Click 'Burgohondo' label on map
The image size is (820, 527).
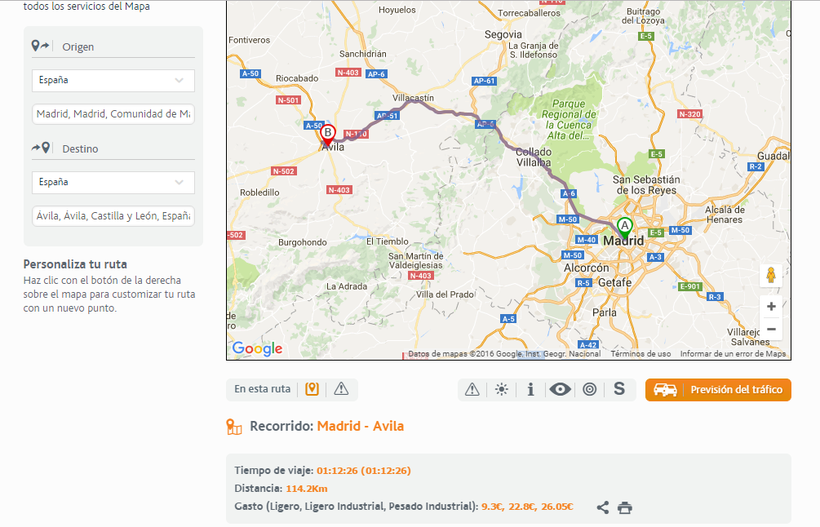click(x=302, y=243)
